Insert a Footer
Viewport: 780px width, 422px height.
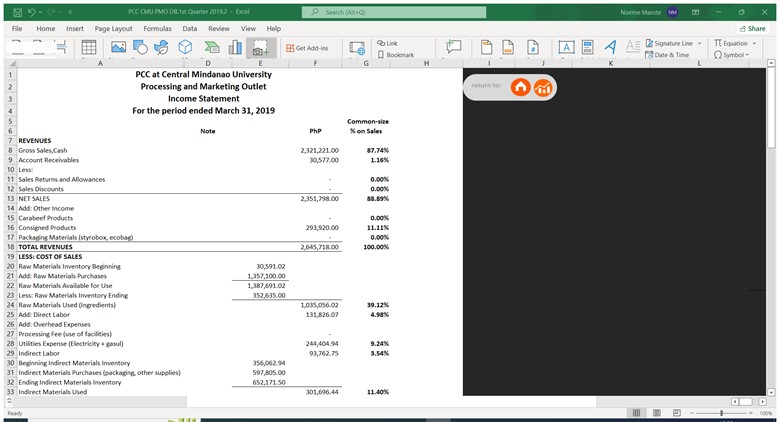click(508, 47)
